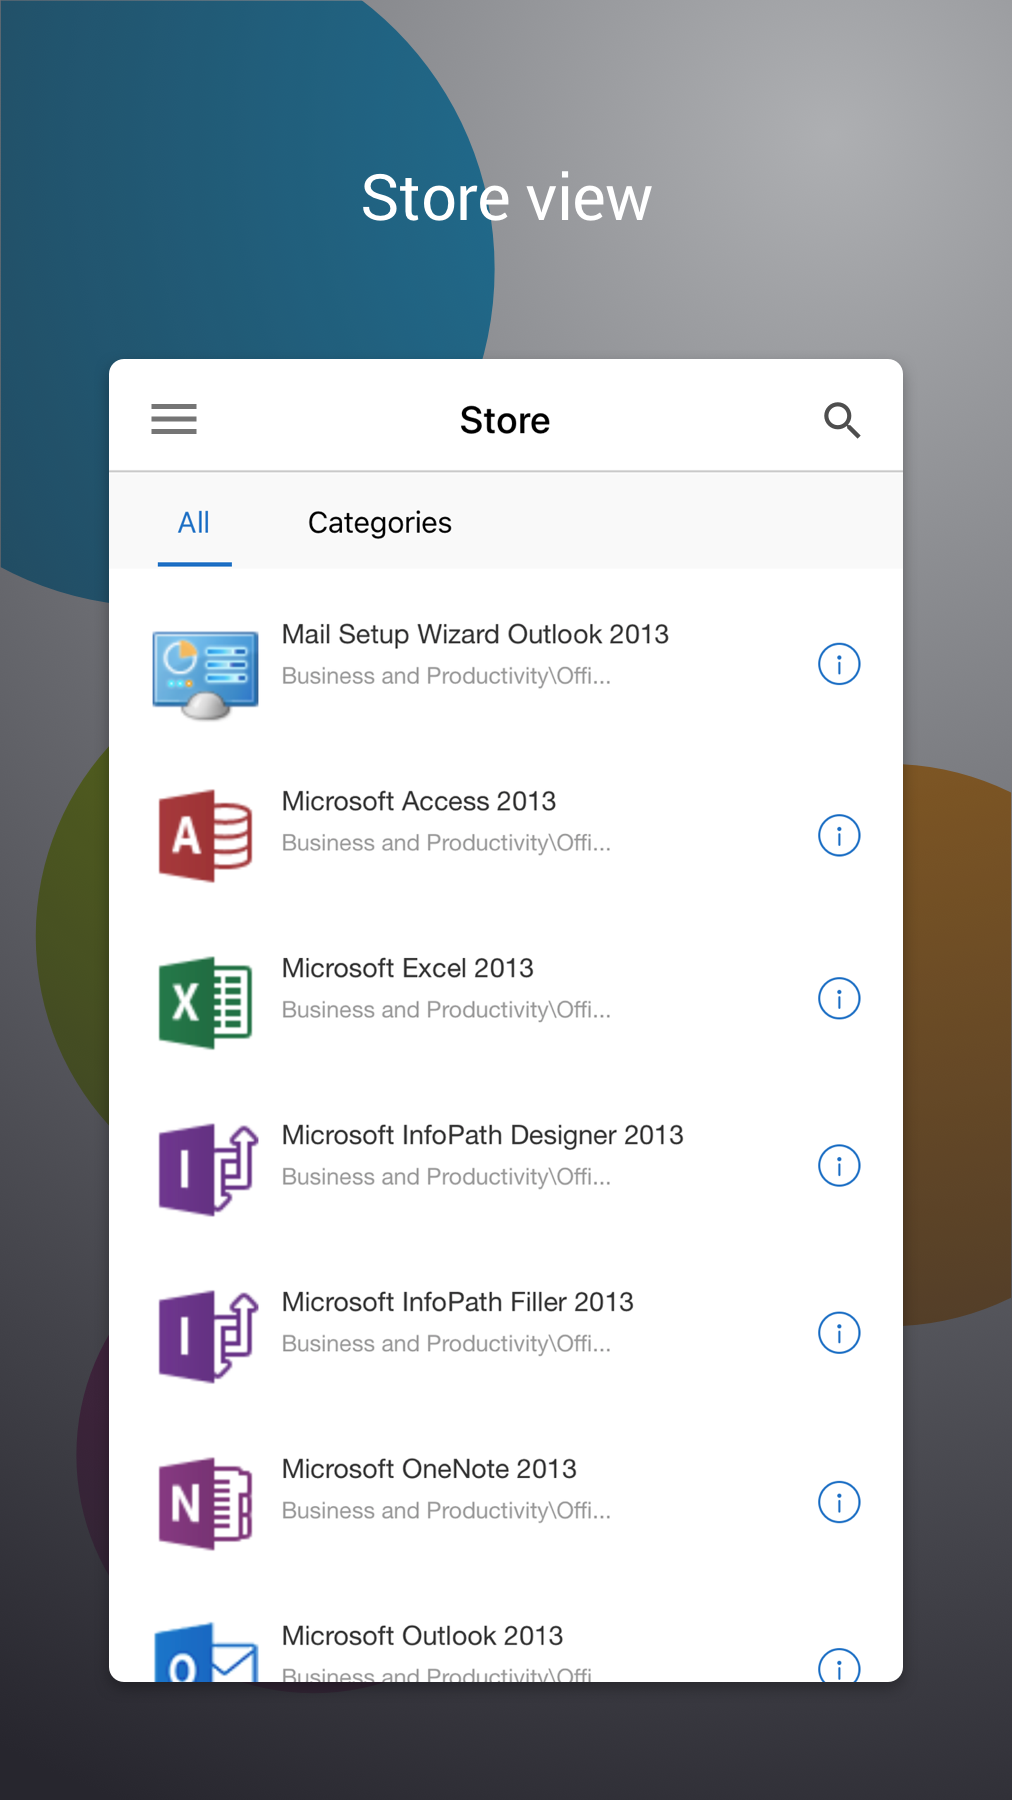This screenshot has width=1012, height=1800.
Task: Switch to the Categories tab
Action: (x=379, y=523)
